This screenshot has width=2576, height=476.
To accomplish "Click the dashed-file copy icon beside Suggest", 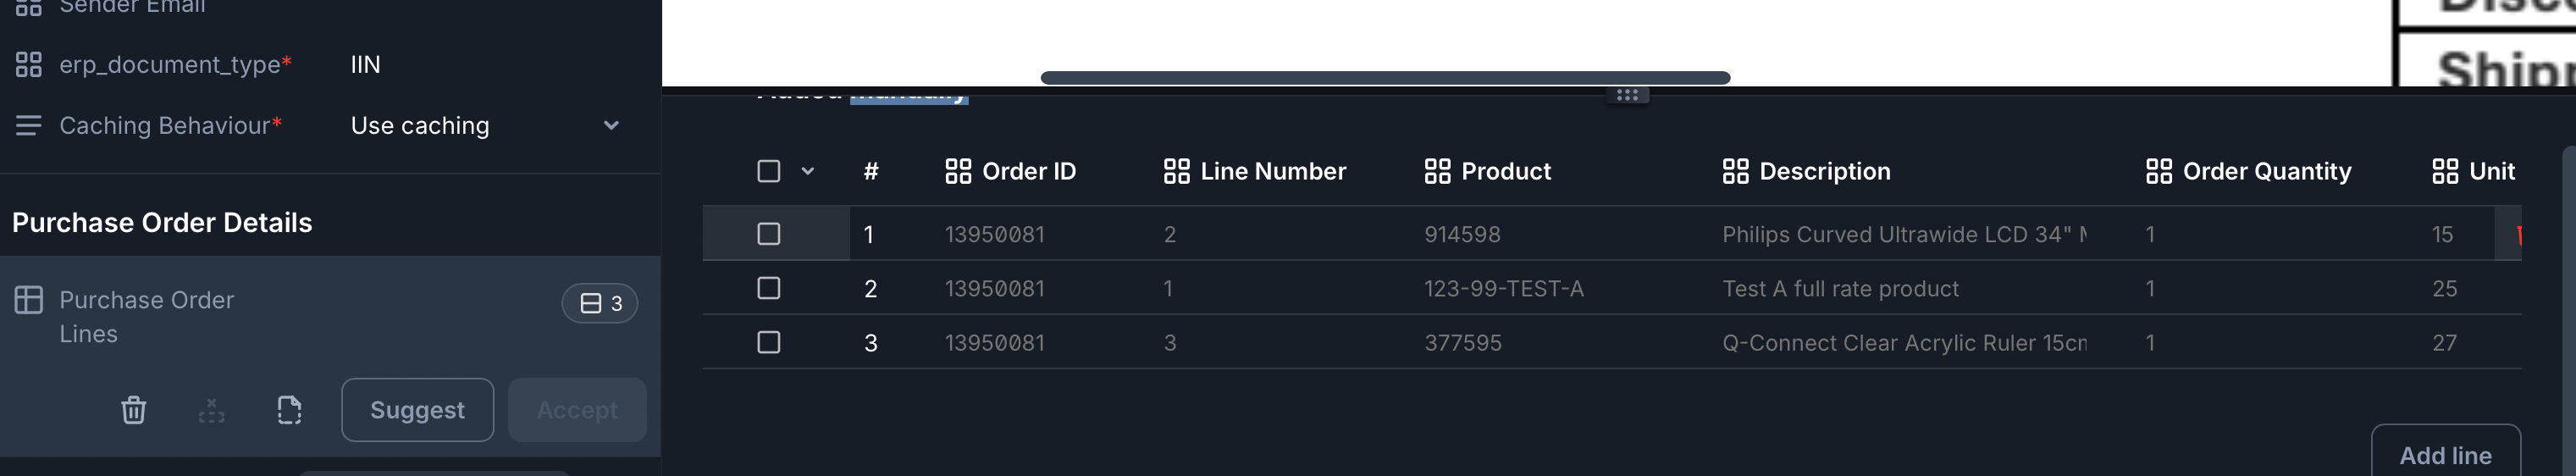I will coord(289,410).
